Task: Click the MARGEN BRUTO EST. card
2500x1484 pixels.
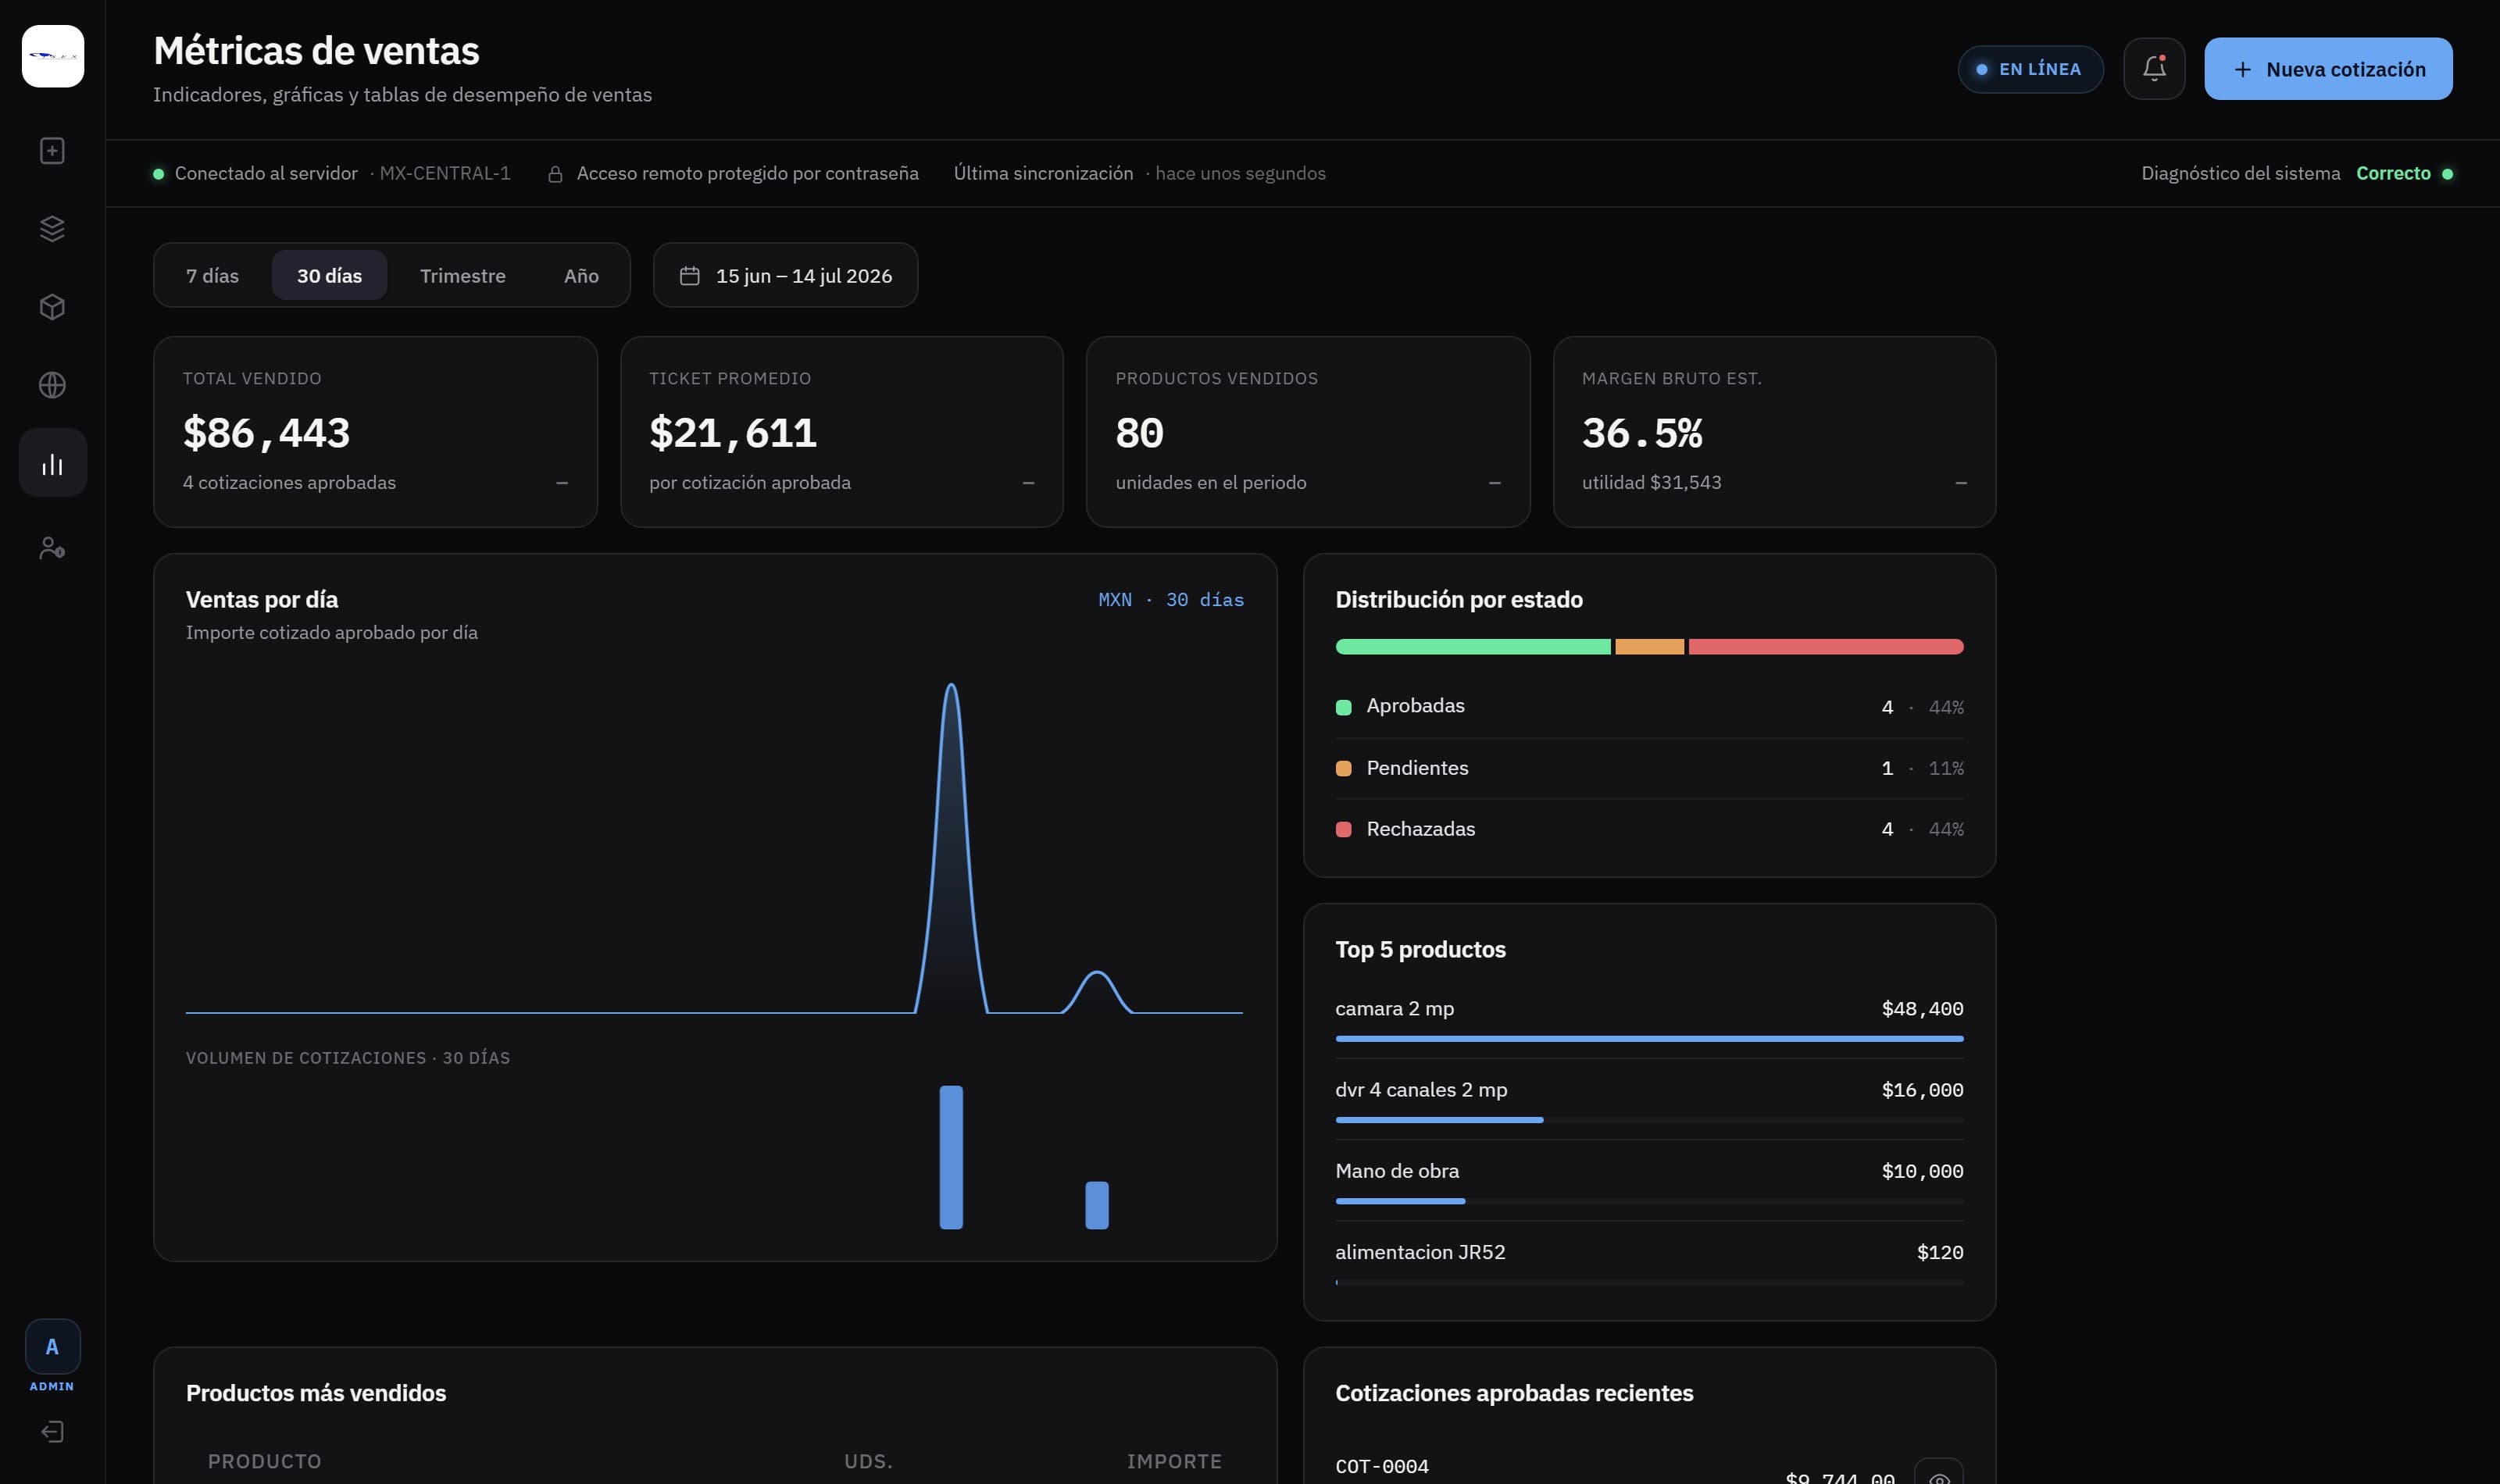Action: point(1774,432)
